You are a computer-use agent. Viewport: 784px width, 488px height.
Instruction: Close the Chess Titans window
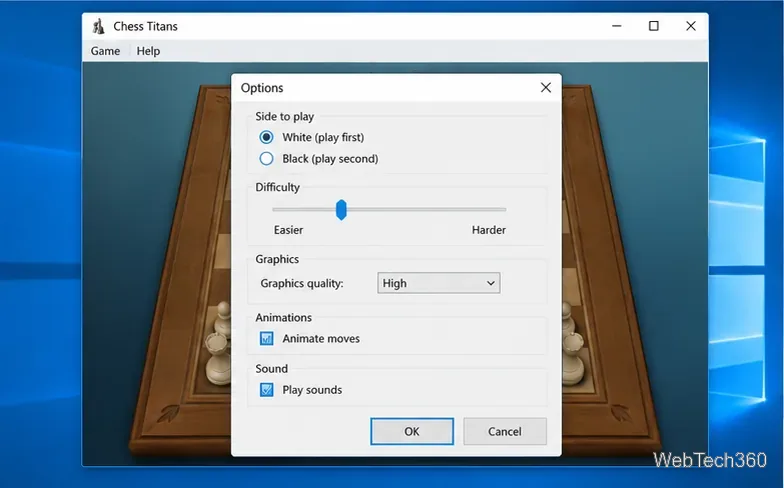click(690, 26)
